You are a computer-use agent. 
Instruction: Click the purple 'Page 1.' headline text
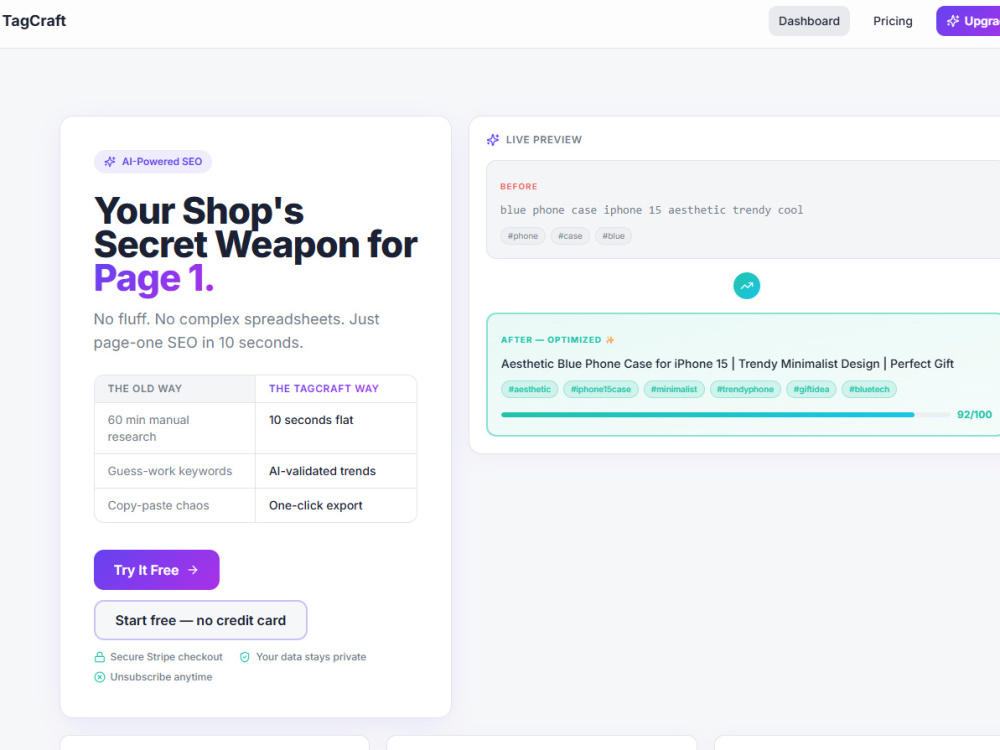pyautogui.click(x=154, y=279)
